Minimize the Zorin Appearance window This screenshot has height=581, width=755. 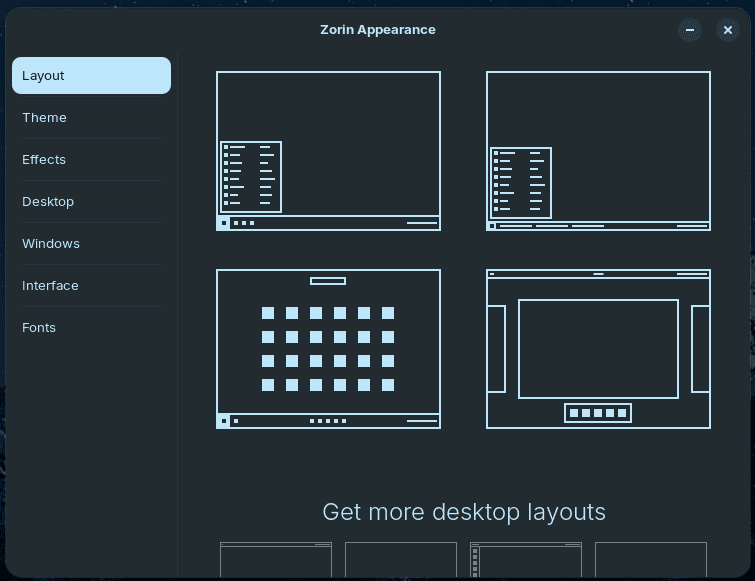(690, 30)
